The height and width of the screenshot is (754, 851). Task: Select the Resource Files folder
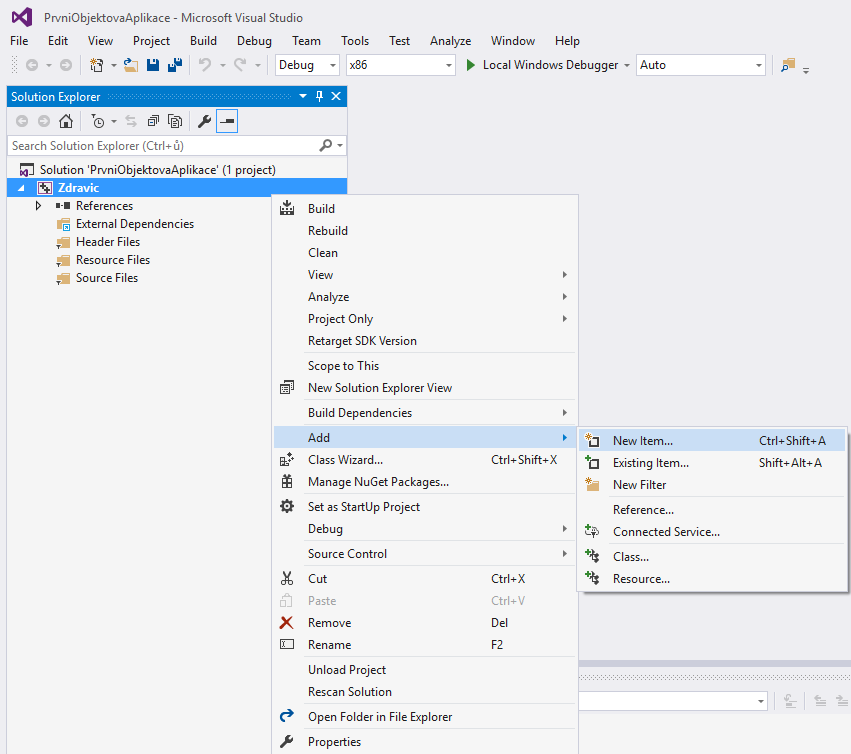point(113,259)
